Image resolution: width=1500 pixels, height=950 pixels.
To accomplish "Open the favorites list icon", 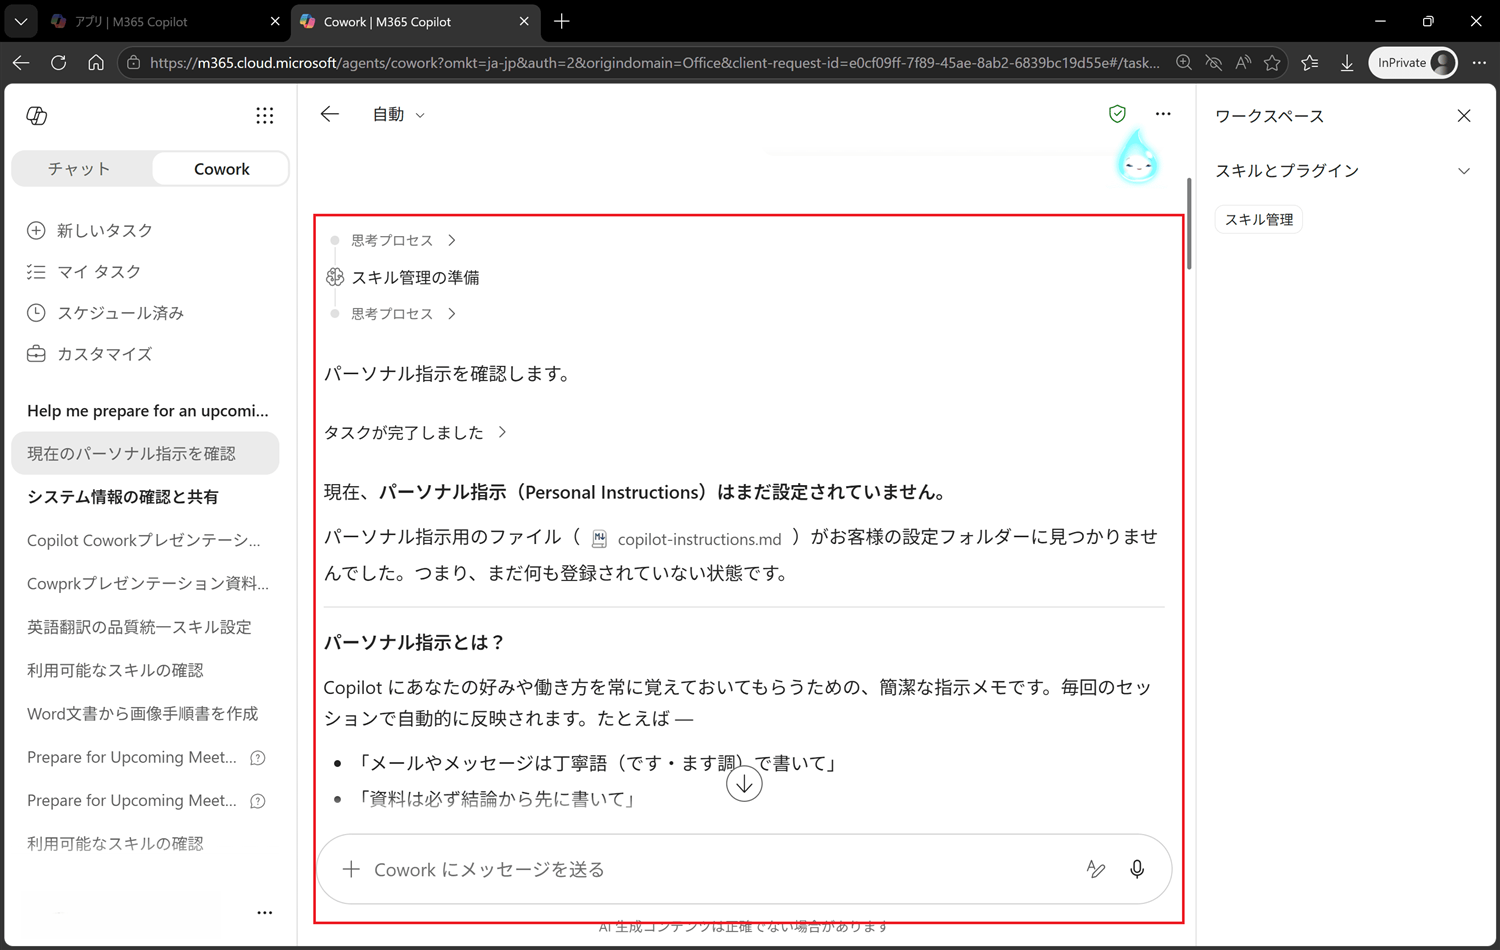I will (1310, 62).
